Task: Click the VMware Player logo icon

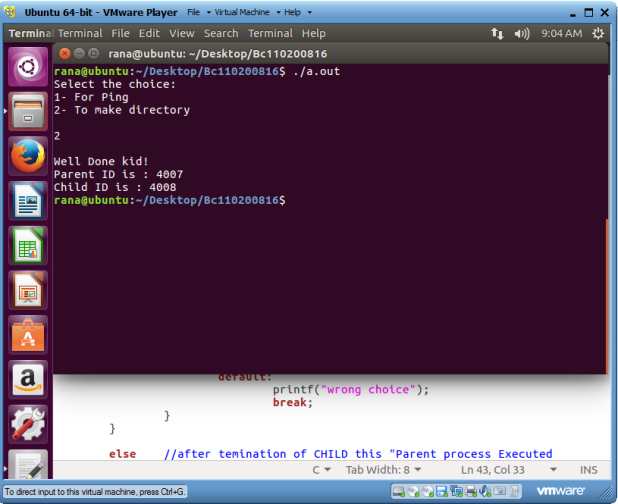Action: 11,12
